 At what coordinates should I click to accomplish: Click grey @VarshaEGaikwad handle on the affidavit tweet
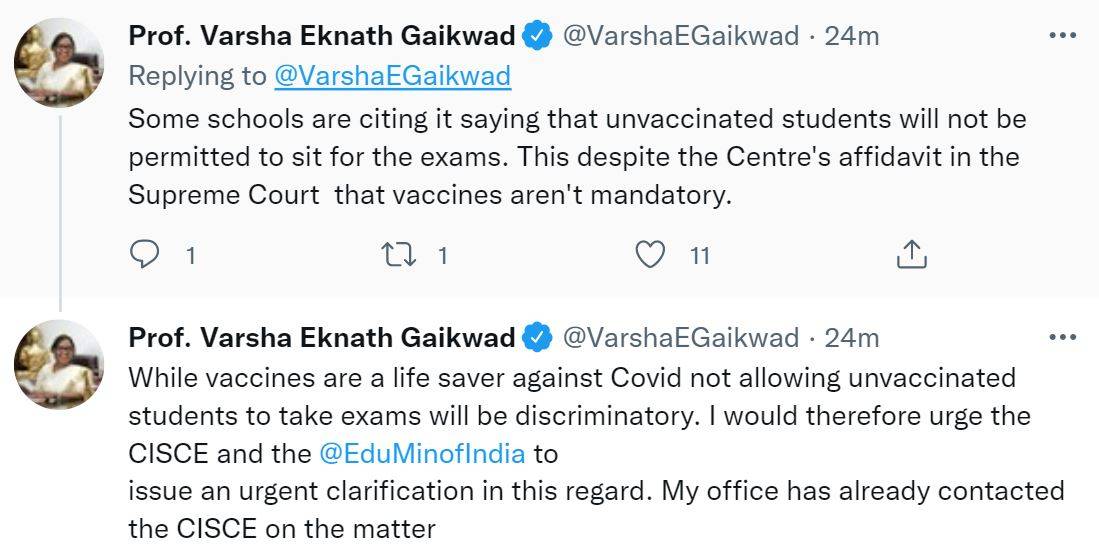[x=681, y=37]
